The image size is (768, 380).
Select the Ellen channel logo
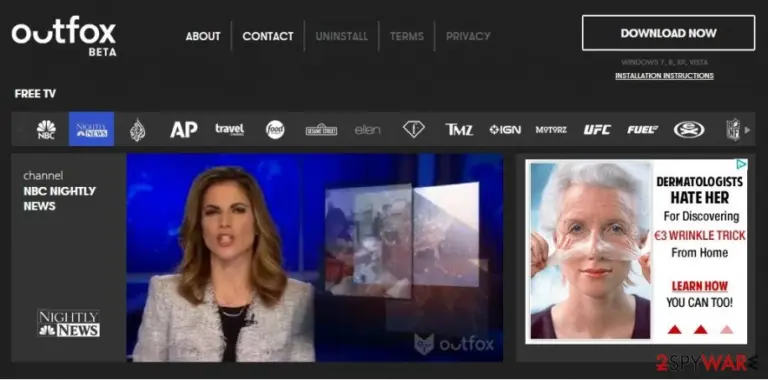(367, 130)
